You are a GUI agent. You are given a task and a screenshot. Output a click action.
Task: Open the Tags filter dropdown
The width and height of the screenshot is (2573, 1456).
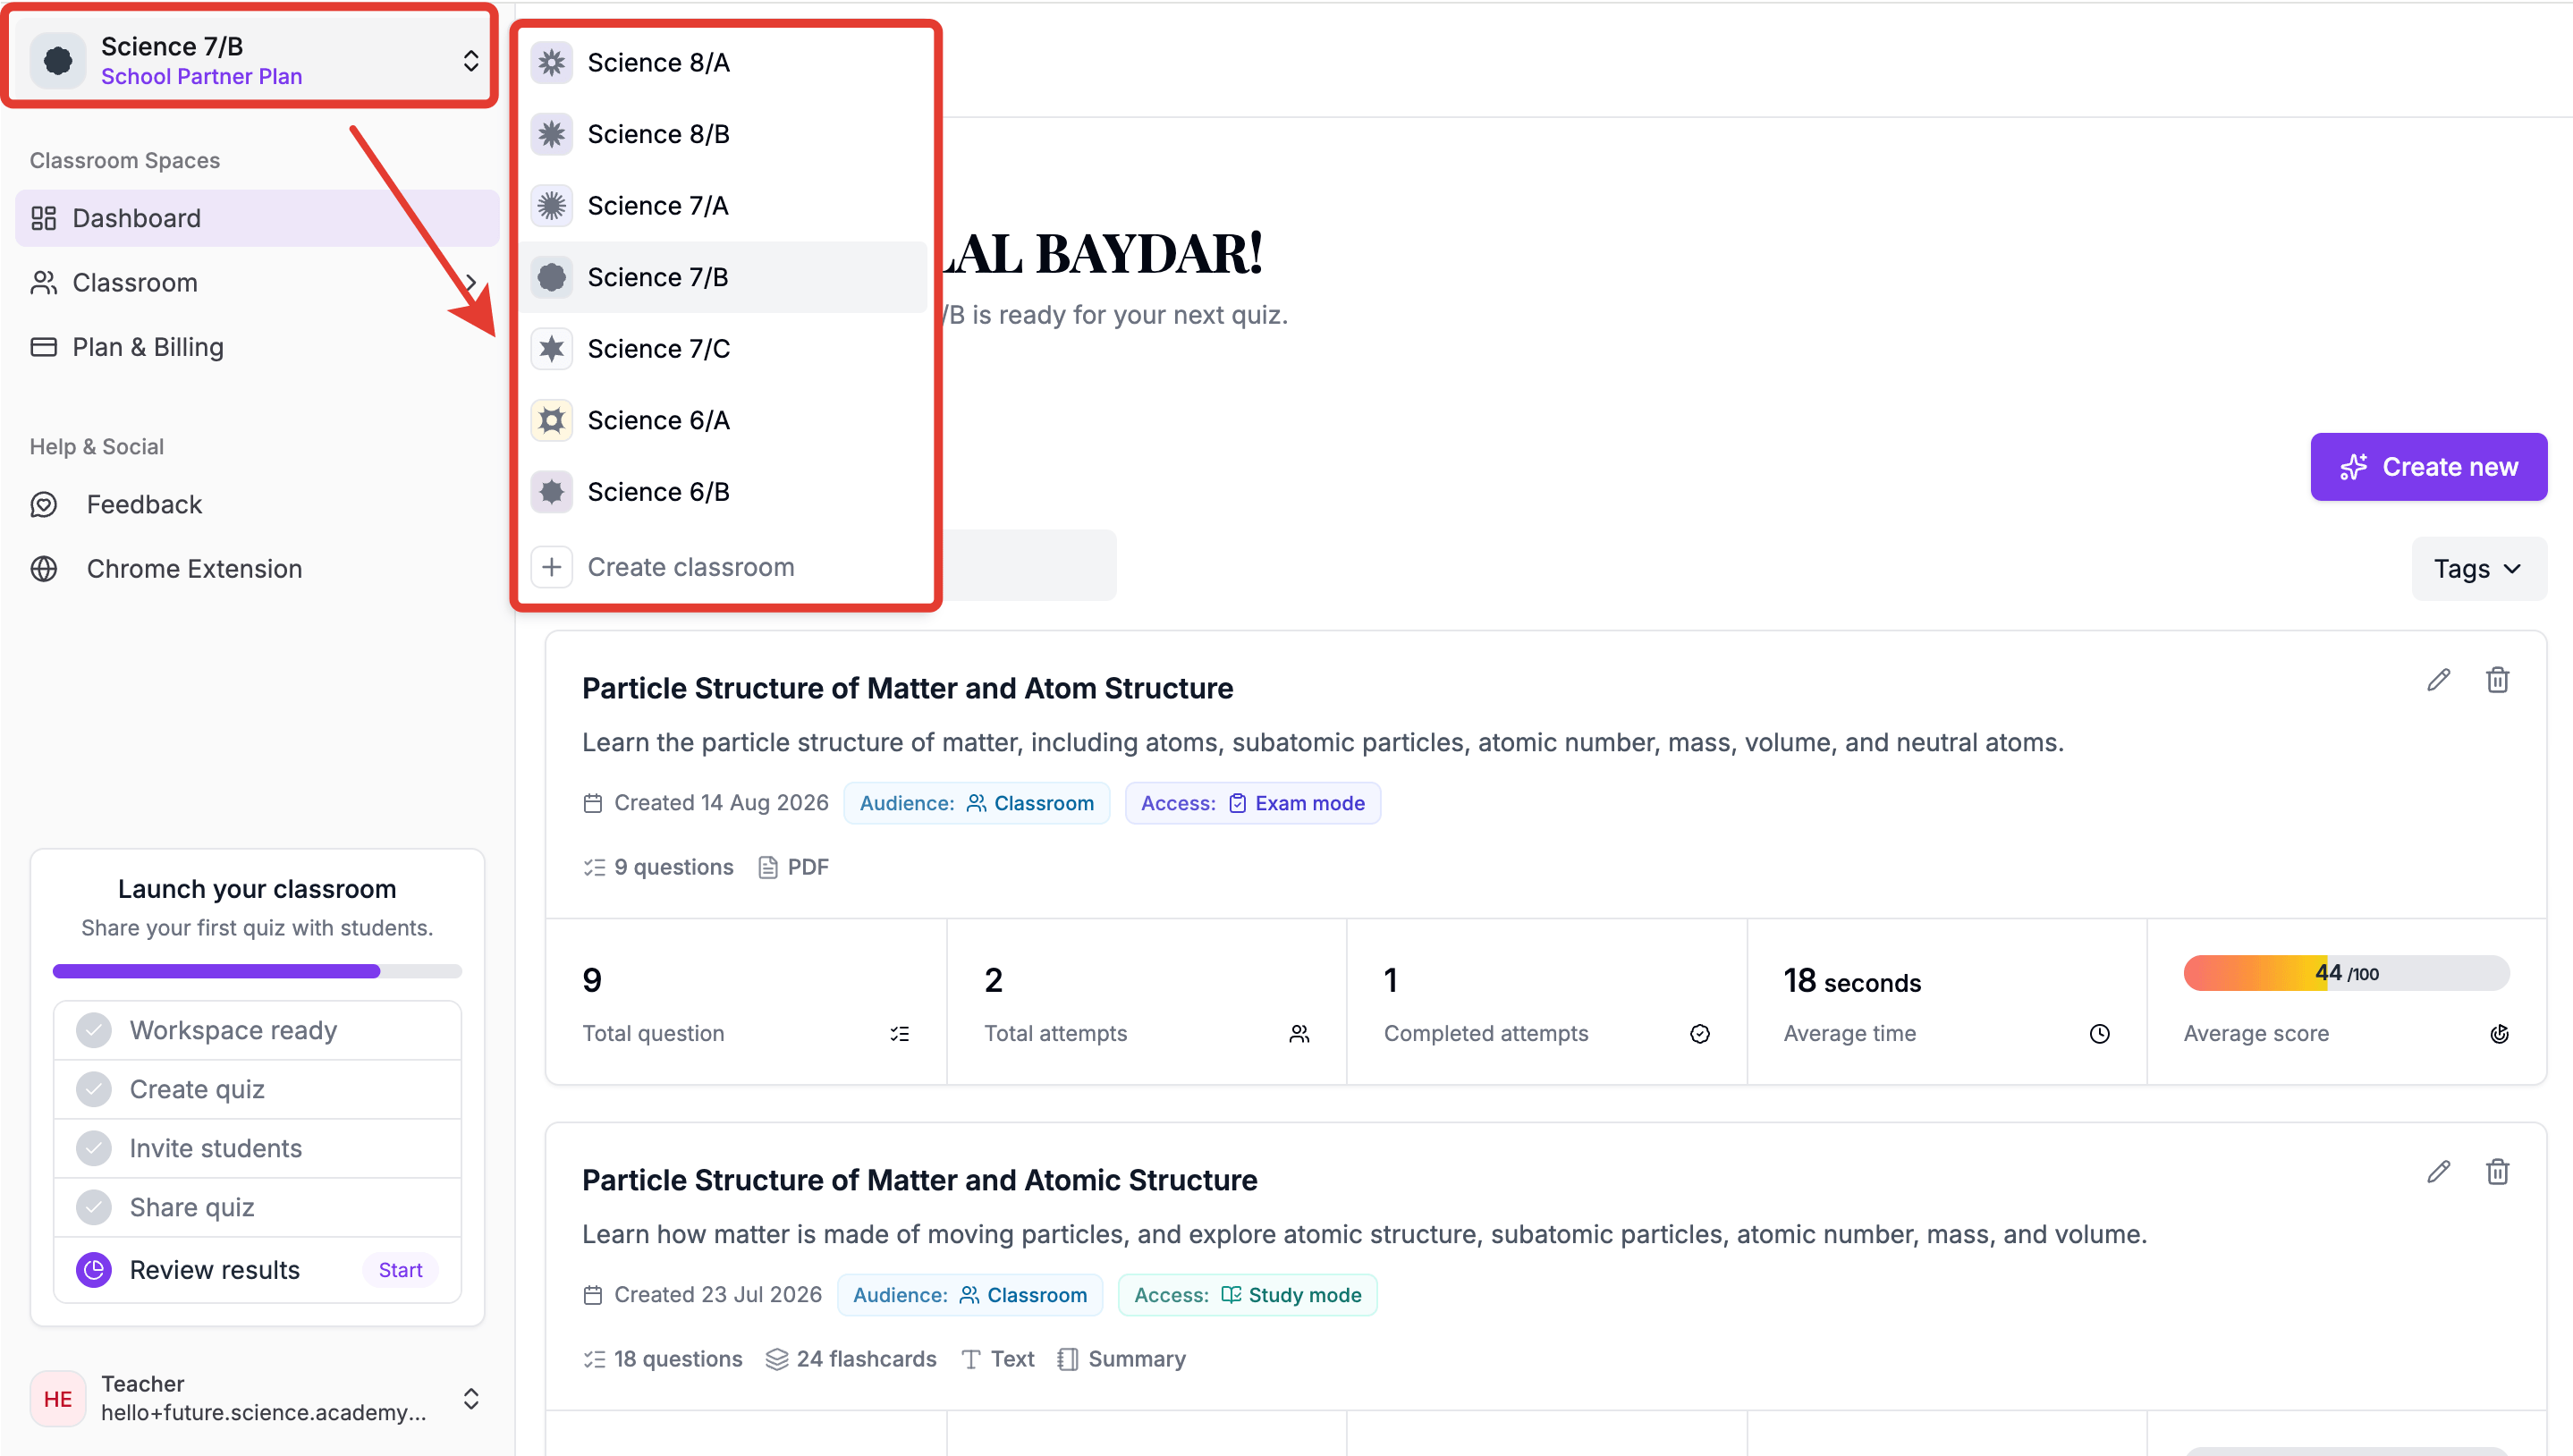[x=2478, y=569]
